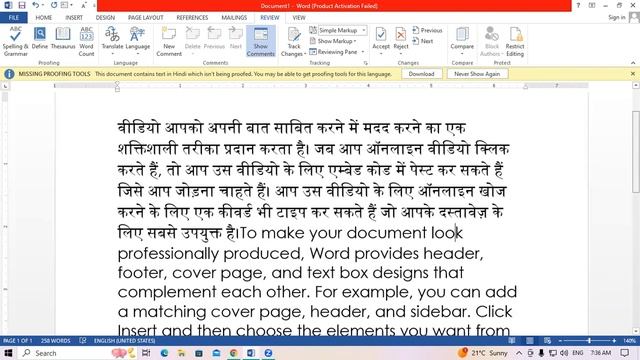The image size is (640, 360).
Task: Reject the tracked change
Action: click(401, 41)
